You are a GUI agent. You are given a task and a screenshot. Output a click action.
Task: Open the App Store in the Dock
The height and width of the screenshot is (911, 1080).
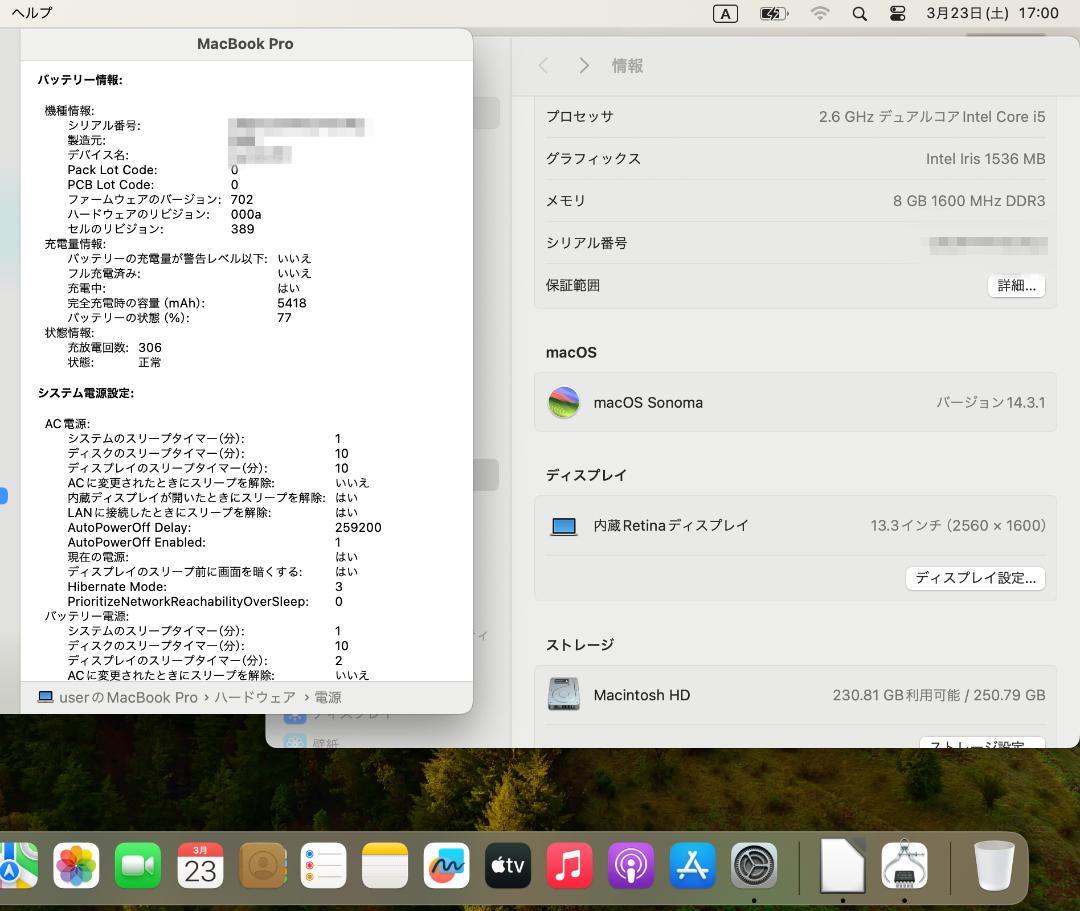(x=692, y=866)
